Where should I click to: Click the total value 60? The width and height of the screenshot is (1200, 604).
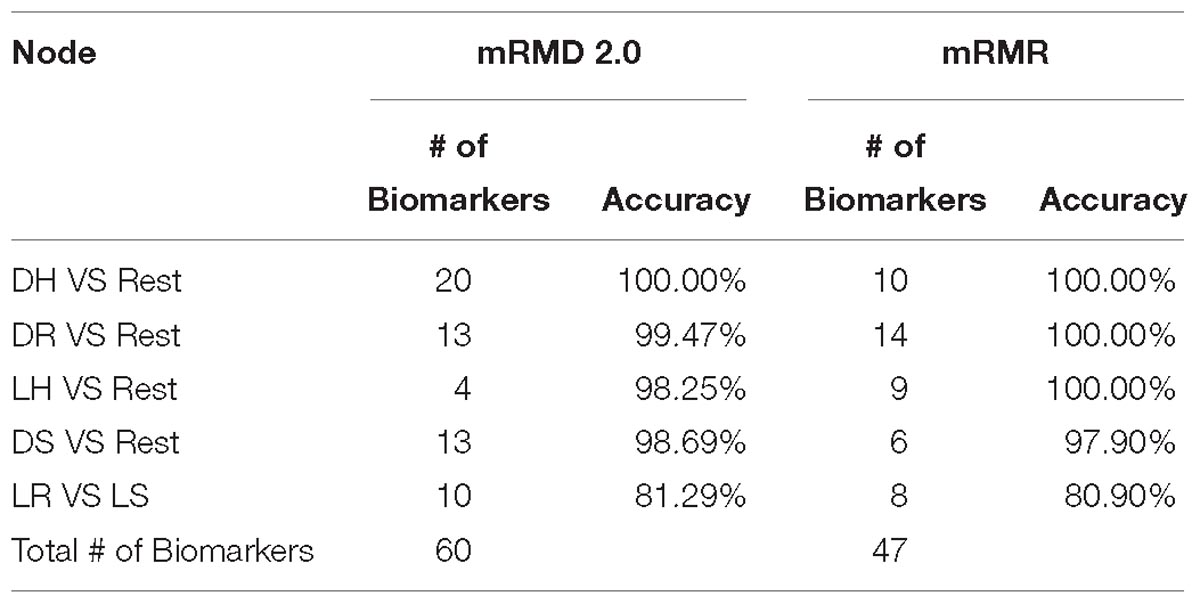[x=454, y=551]
